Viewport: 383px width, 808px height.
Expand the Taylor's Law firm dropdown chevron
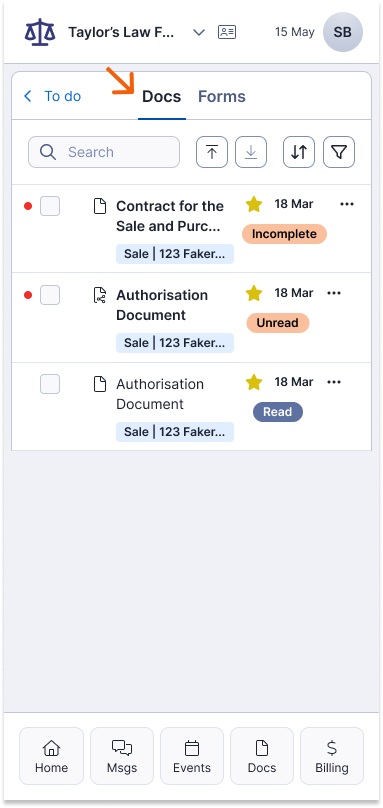[x=199, y=32]
